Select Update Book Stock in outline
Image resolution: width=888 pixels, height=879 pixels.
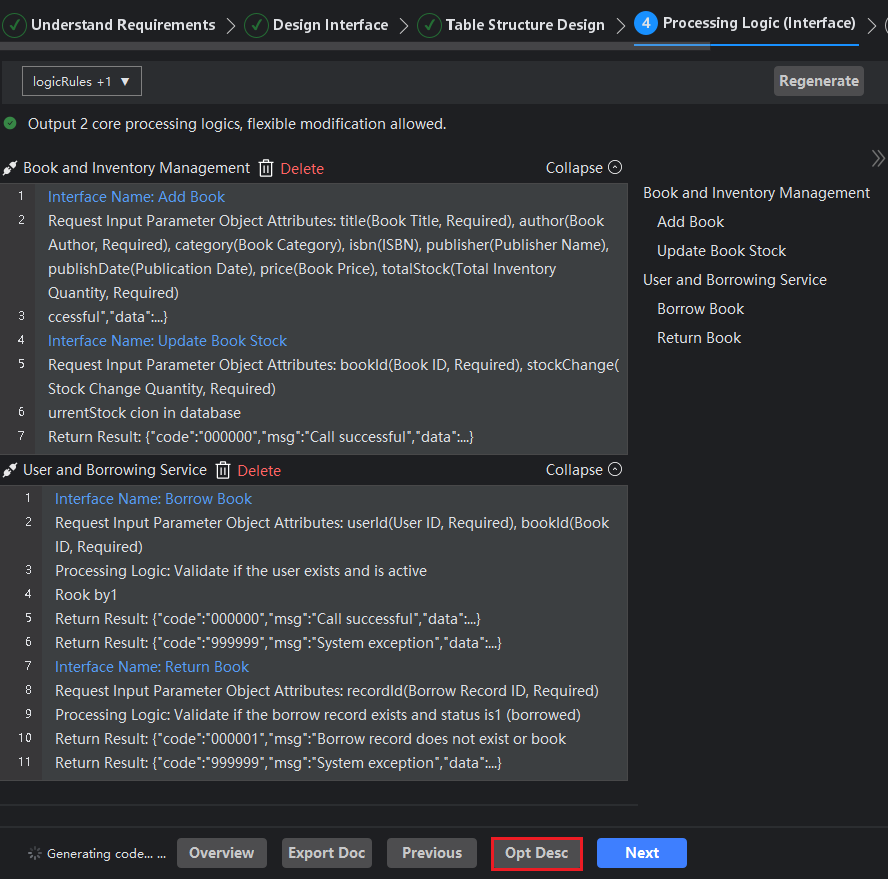tap(721, 251)
